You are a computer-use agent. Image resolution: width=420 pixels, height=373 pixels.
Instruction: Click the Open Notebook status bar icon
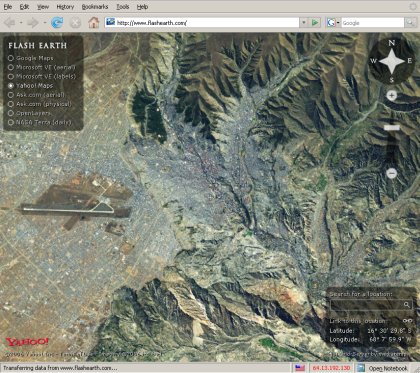[361, 368]
